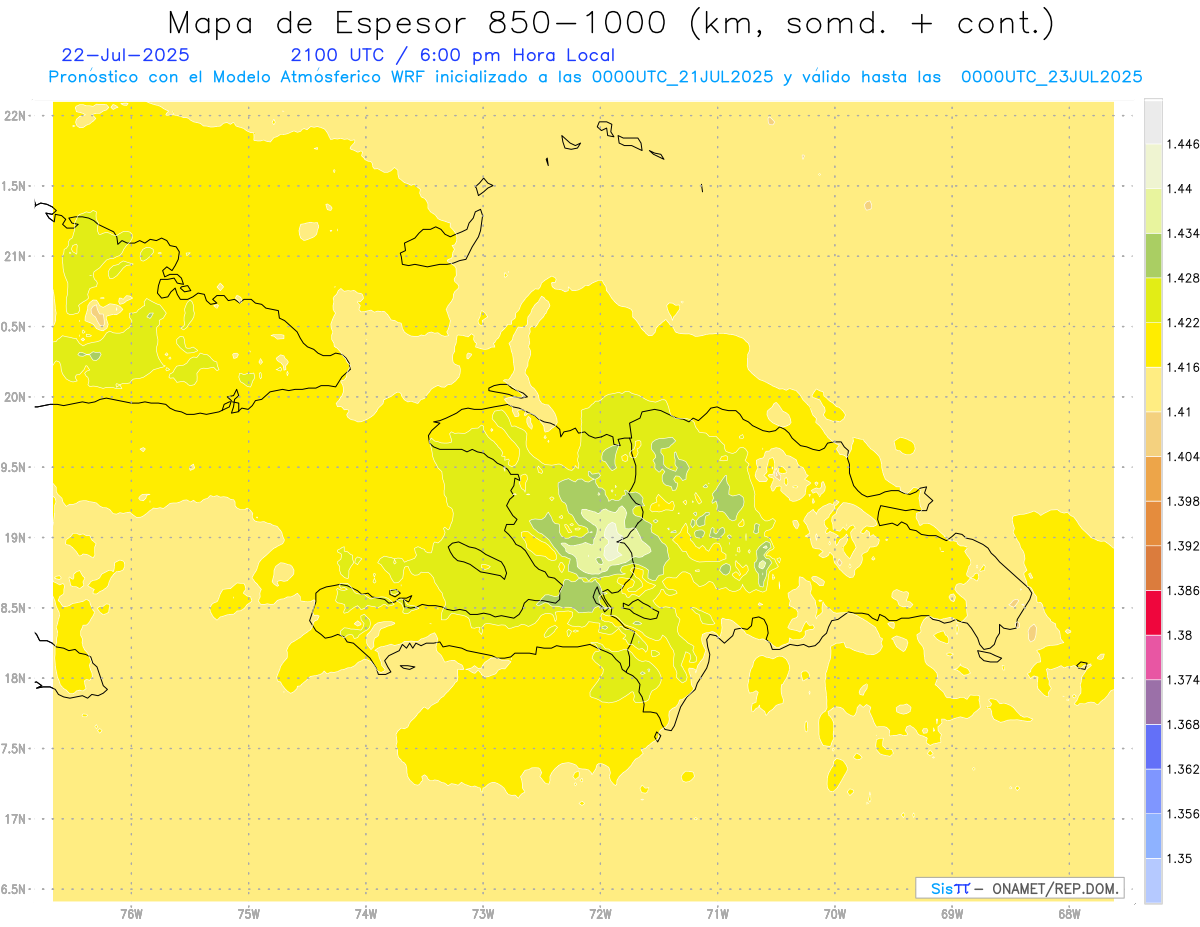Screen dimensions: 1200x927
Task: Click the 22N latitude label
Action: pyautogui.click(x=15, y=116)
